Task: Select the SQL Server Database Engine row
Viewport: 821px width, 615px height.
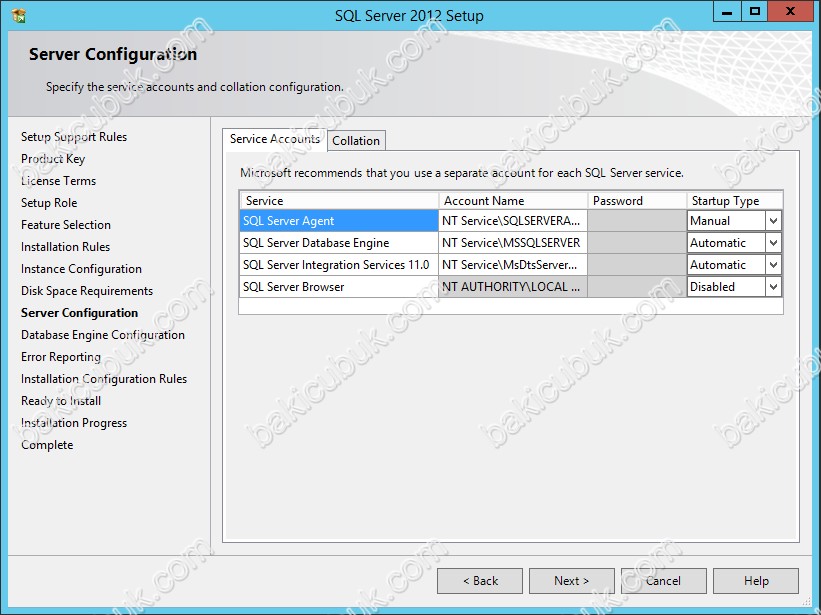Action: tap(339, 243)
